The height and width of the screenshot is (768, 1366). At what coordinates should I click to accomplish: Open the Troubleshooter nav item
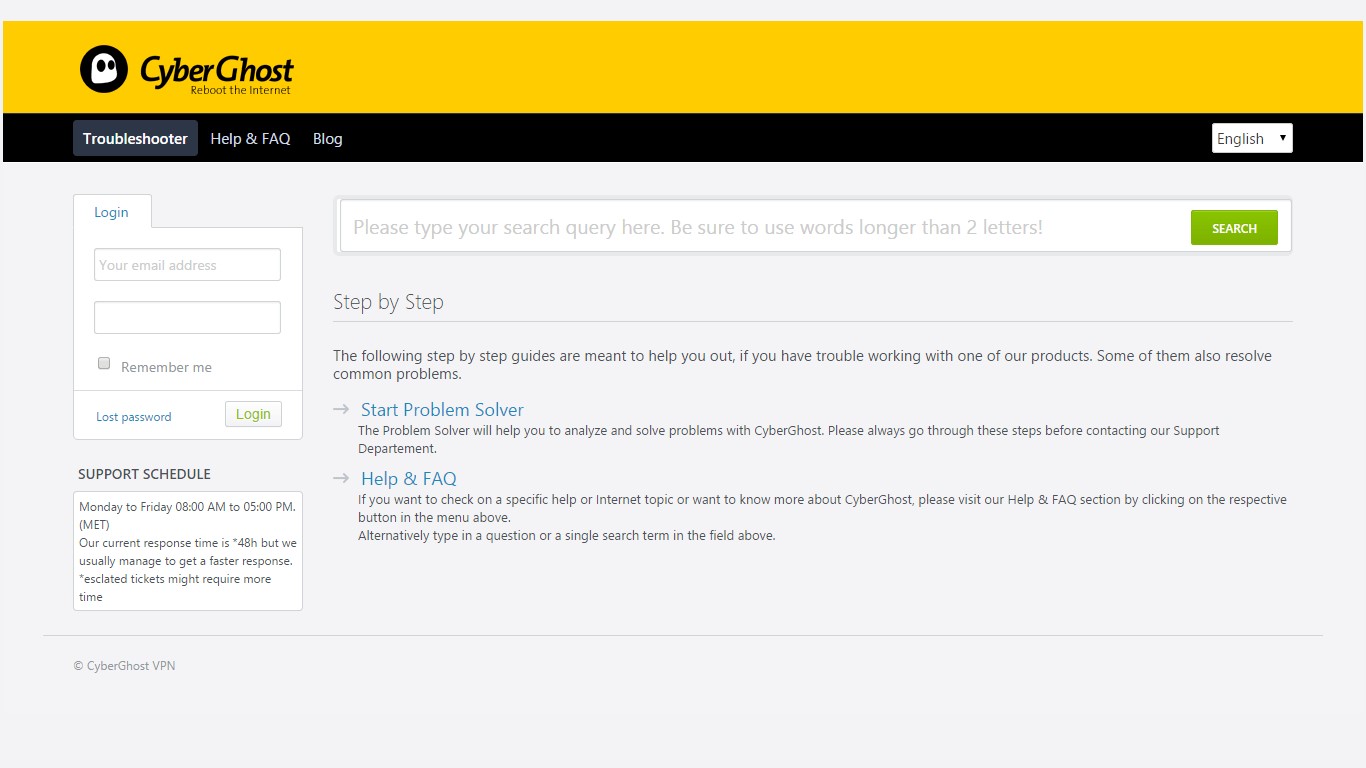point(135,138)
